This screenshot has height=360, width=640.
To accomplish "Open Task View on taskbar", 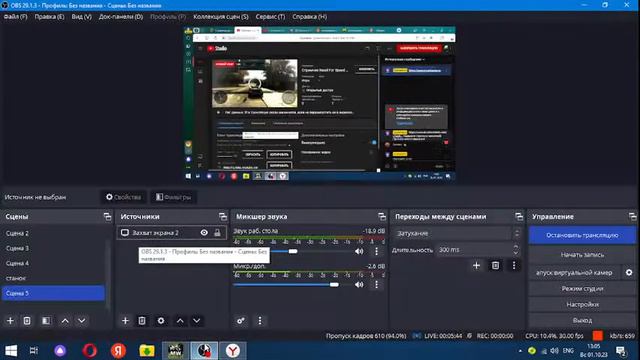I will pyautogui.click(x=34, y=351).
